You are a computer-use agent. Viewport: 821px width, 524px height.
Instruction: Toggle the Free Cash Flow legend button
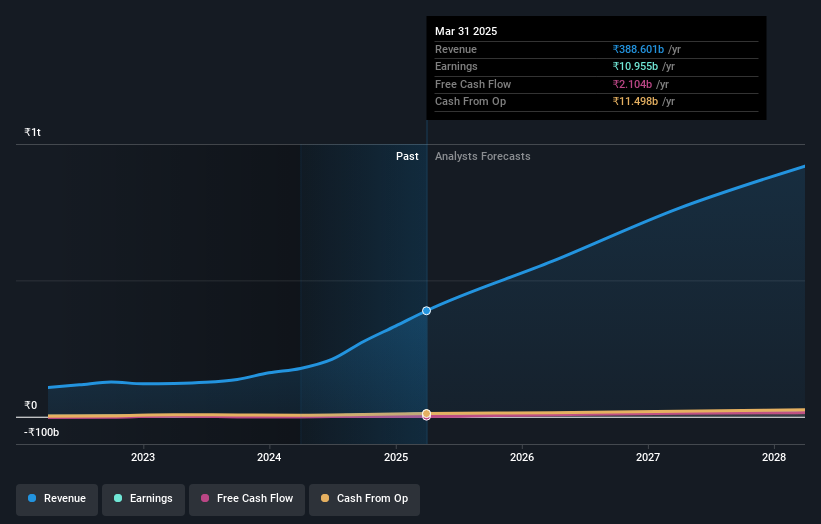pyautogui.click(x=247, y=498)
